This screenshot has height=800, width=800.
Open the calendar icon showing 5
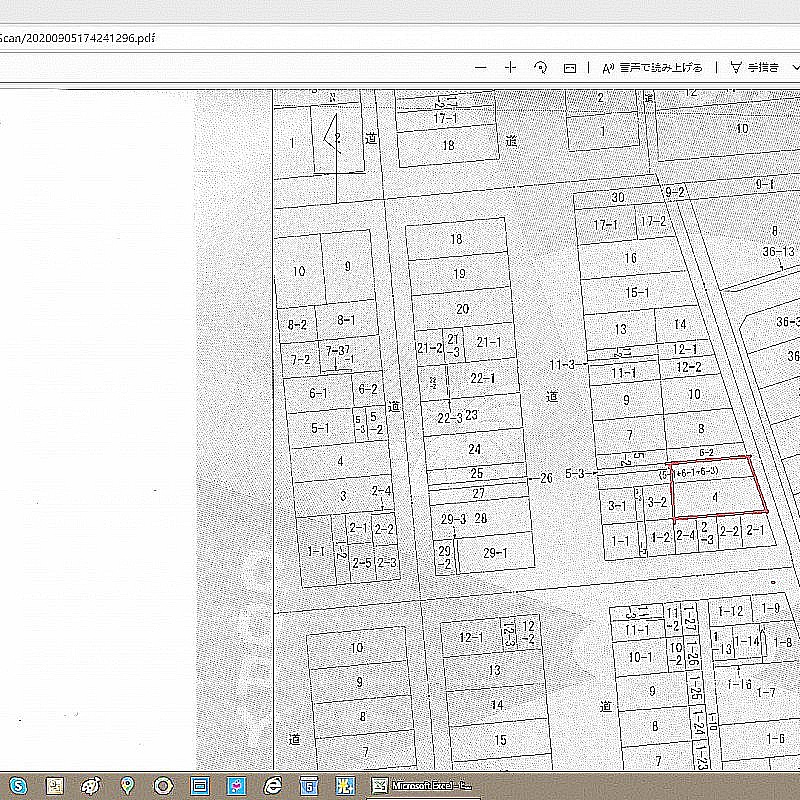308,786
